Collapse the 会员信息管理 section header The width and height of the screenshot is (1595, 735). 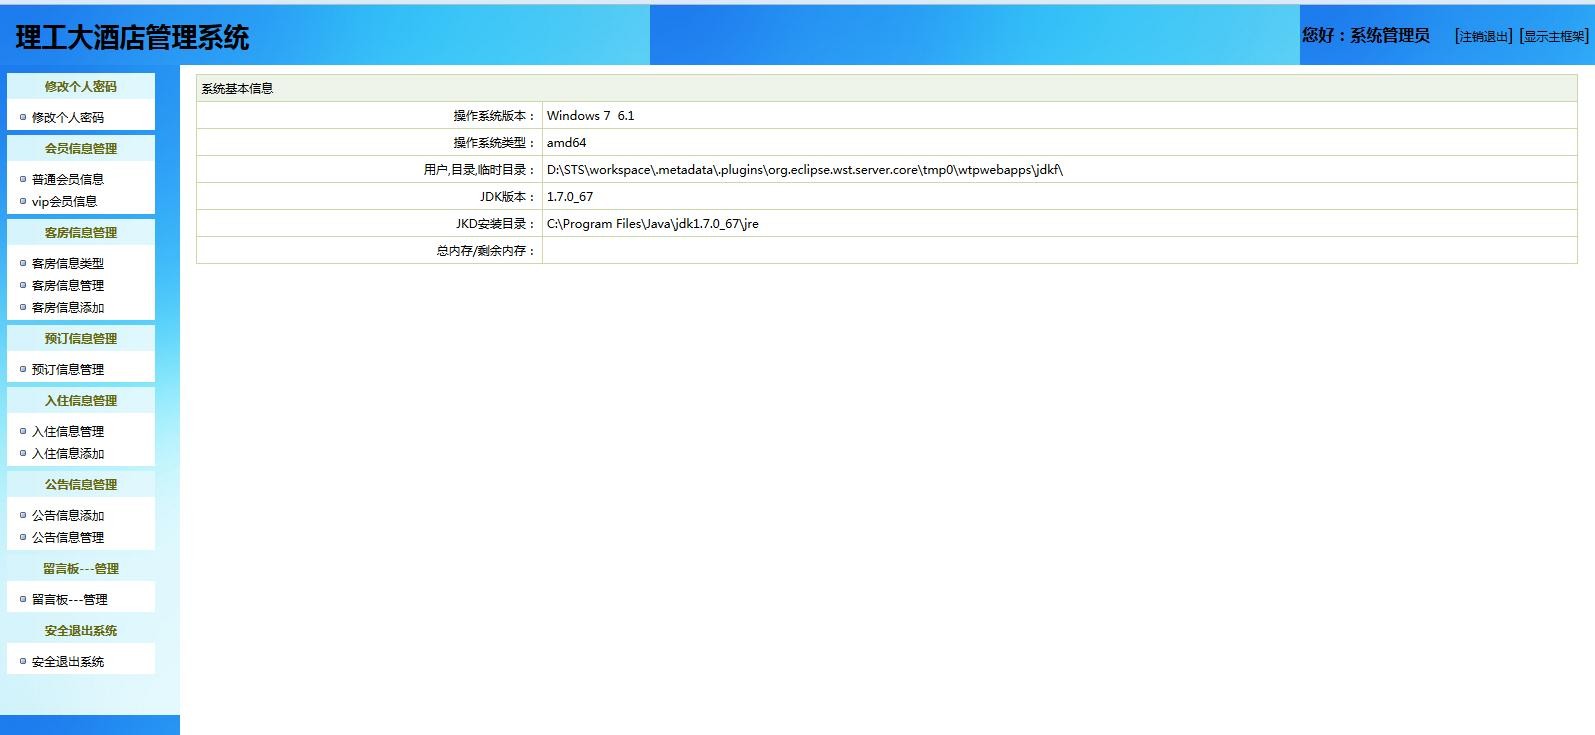click(81, 148)
